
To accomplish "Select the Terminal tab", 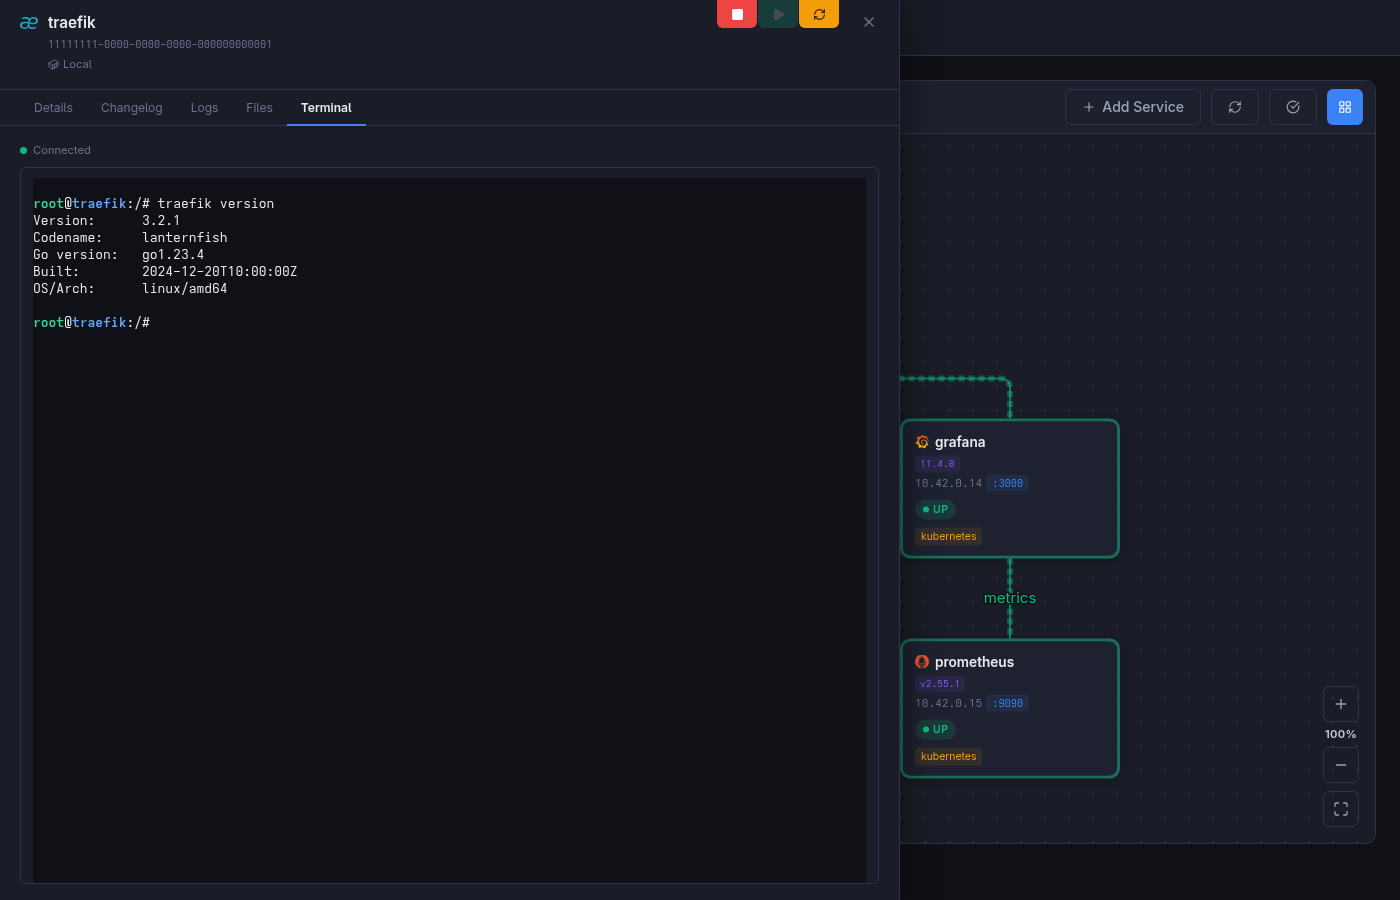I will 326,108.
